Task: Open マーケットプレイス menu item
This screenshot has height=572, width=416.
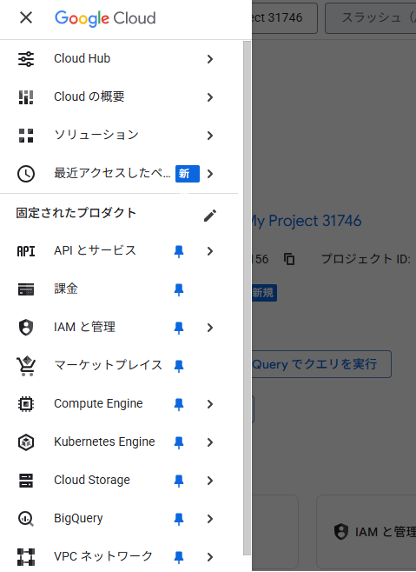Action: pyautogui.click(x=119, y=366)
